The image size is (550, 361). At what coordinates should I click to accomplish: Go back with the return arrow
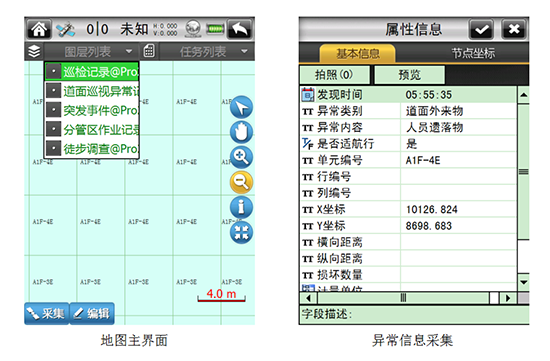[240, 29]
